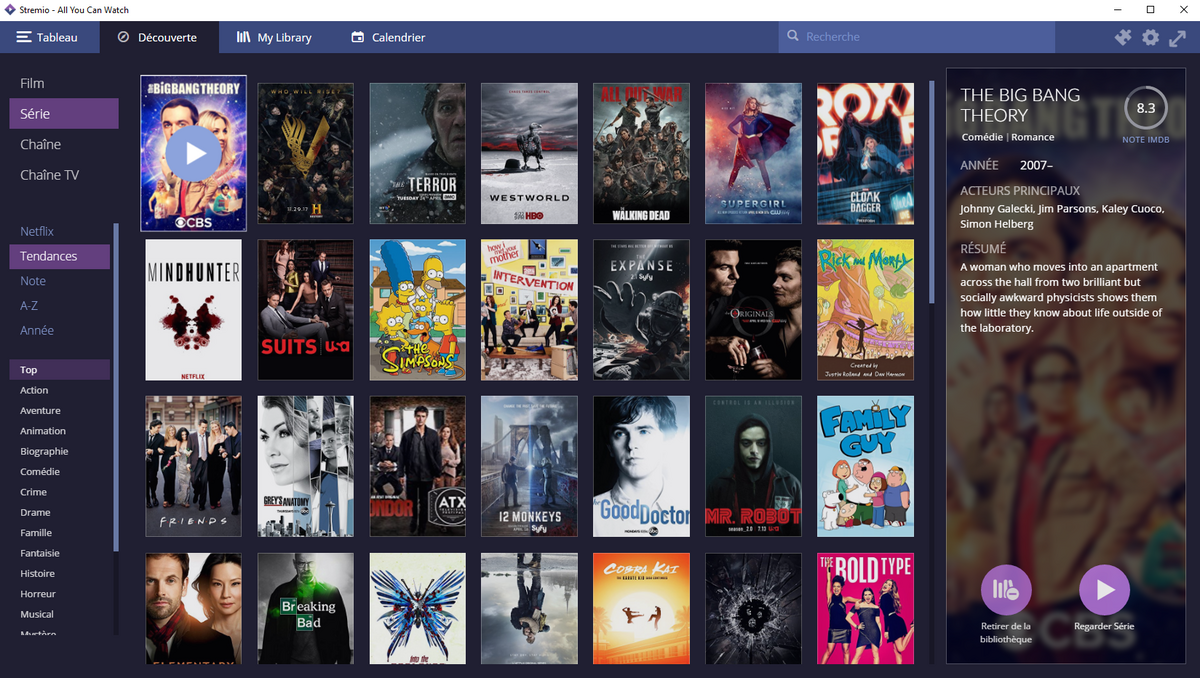Open the Friends poster
The image size is (1200, 678).
193,467
